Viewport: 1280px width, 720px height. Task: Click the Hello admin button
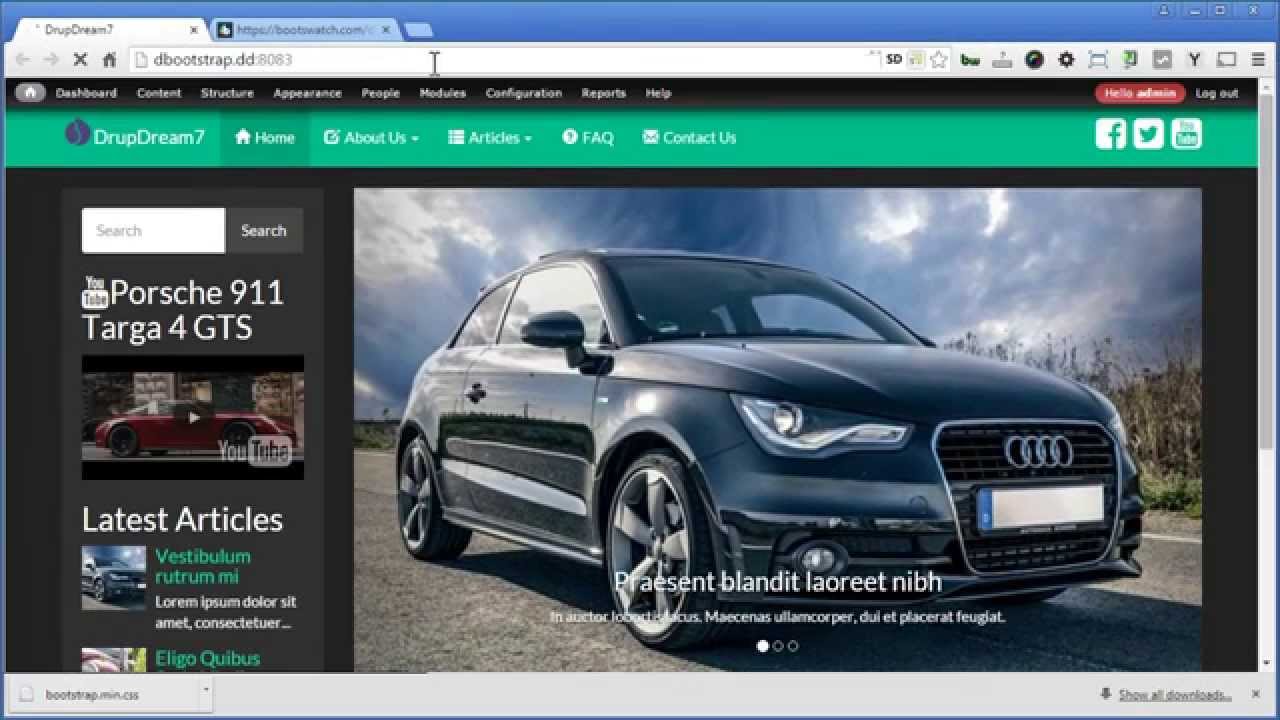[x=1140, y=93]
